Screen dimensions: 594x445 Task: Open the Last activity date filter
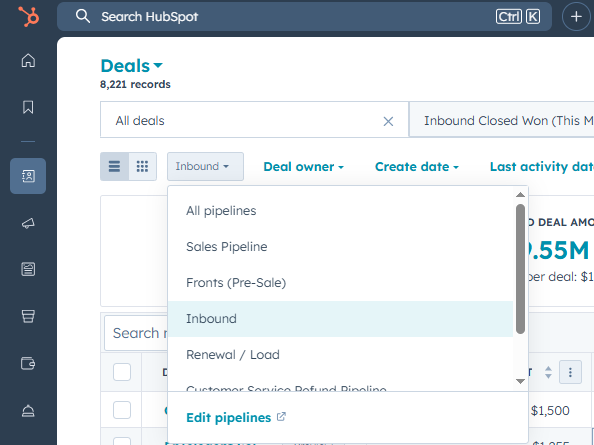541,167
